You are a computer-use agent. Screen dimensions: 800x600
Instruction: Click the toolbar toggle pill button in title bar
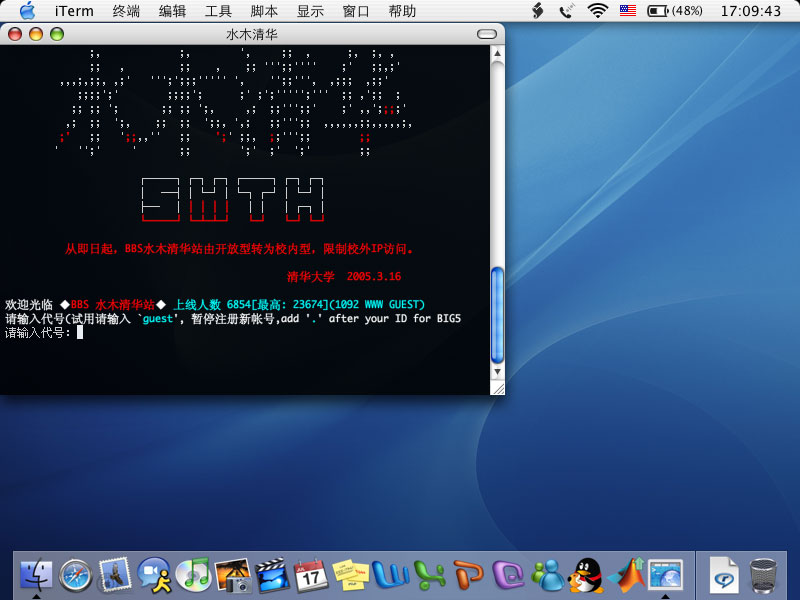click(487, 34)
